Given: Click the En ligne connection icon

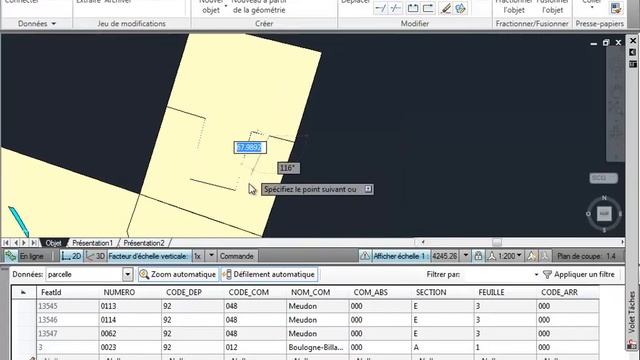Looking at the screenshot, I should pyautogui.click(x=11, y=256).
